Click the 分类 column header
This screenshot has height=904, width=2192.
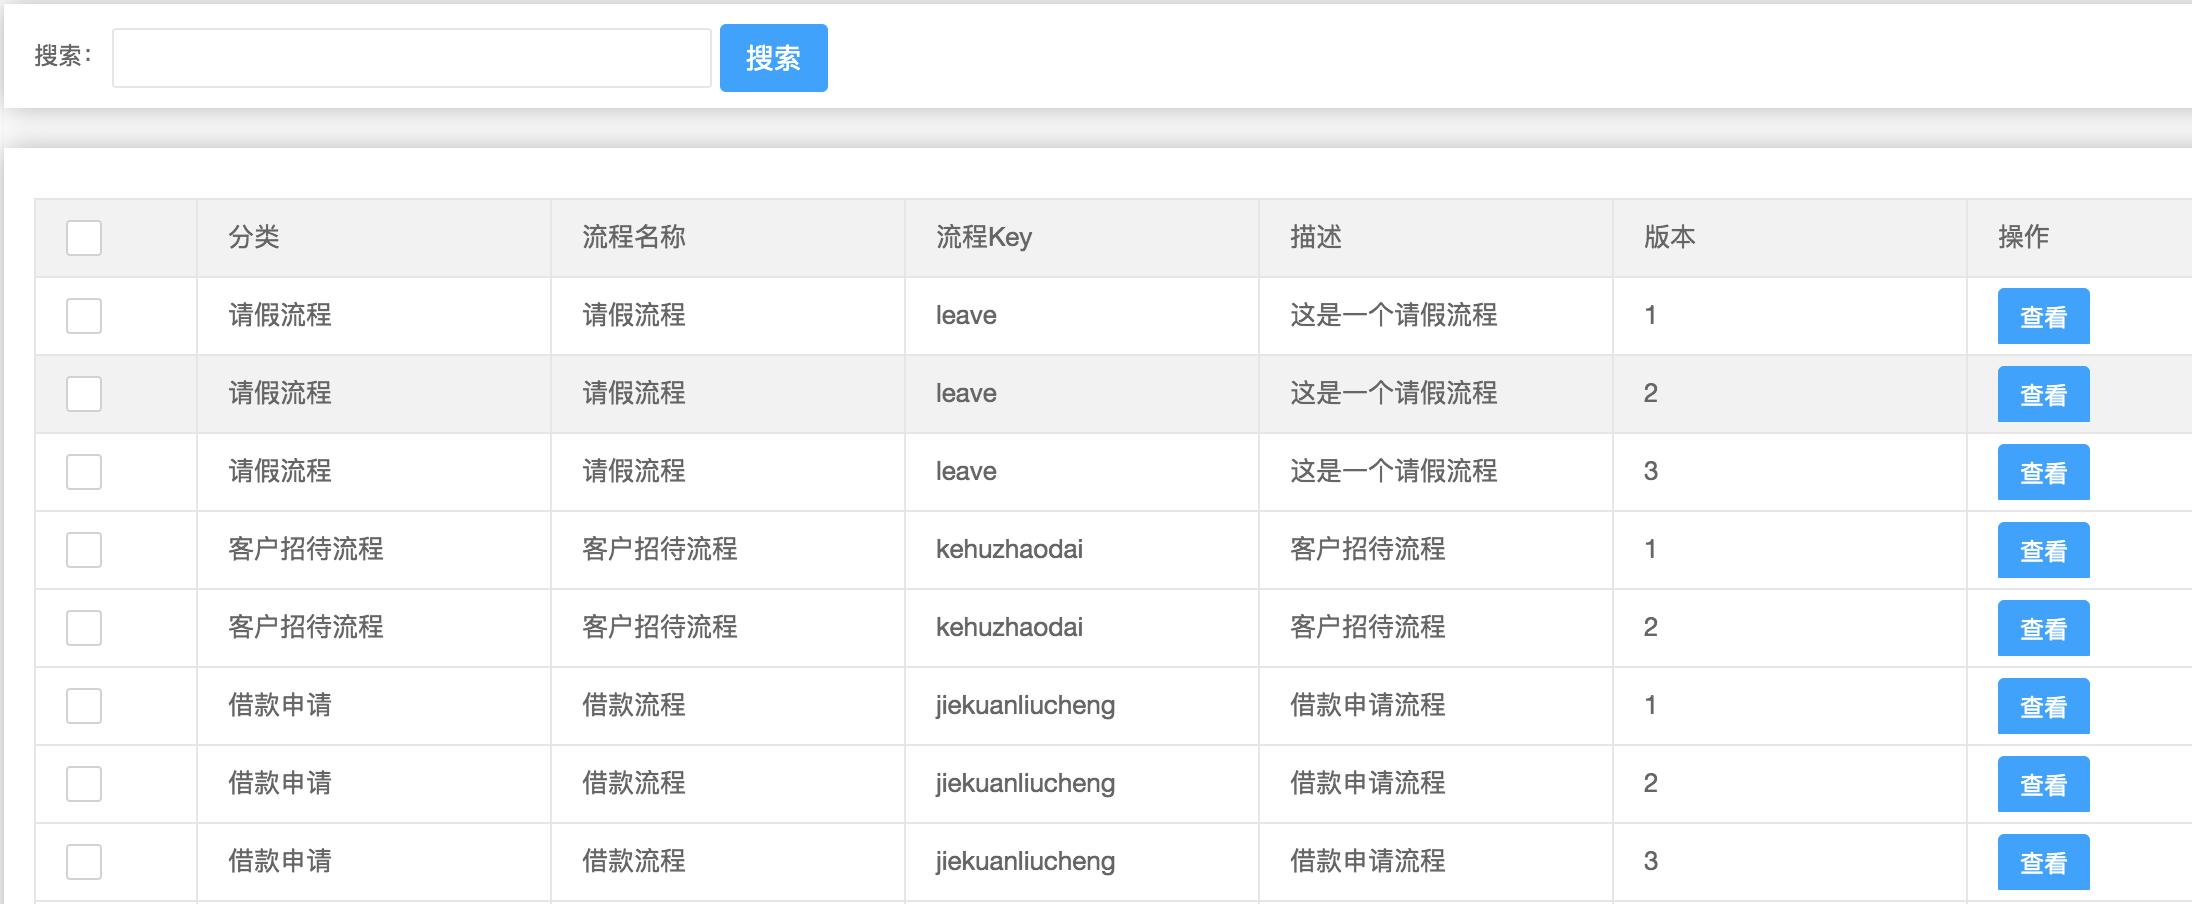(x=254, y=237)
